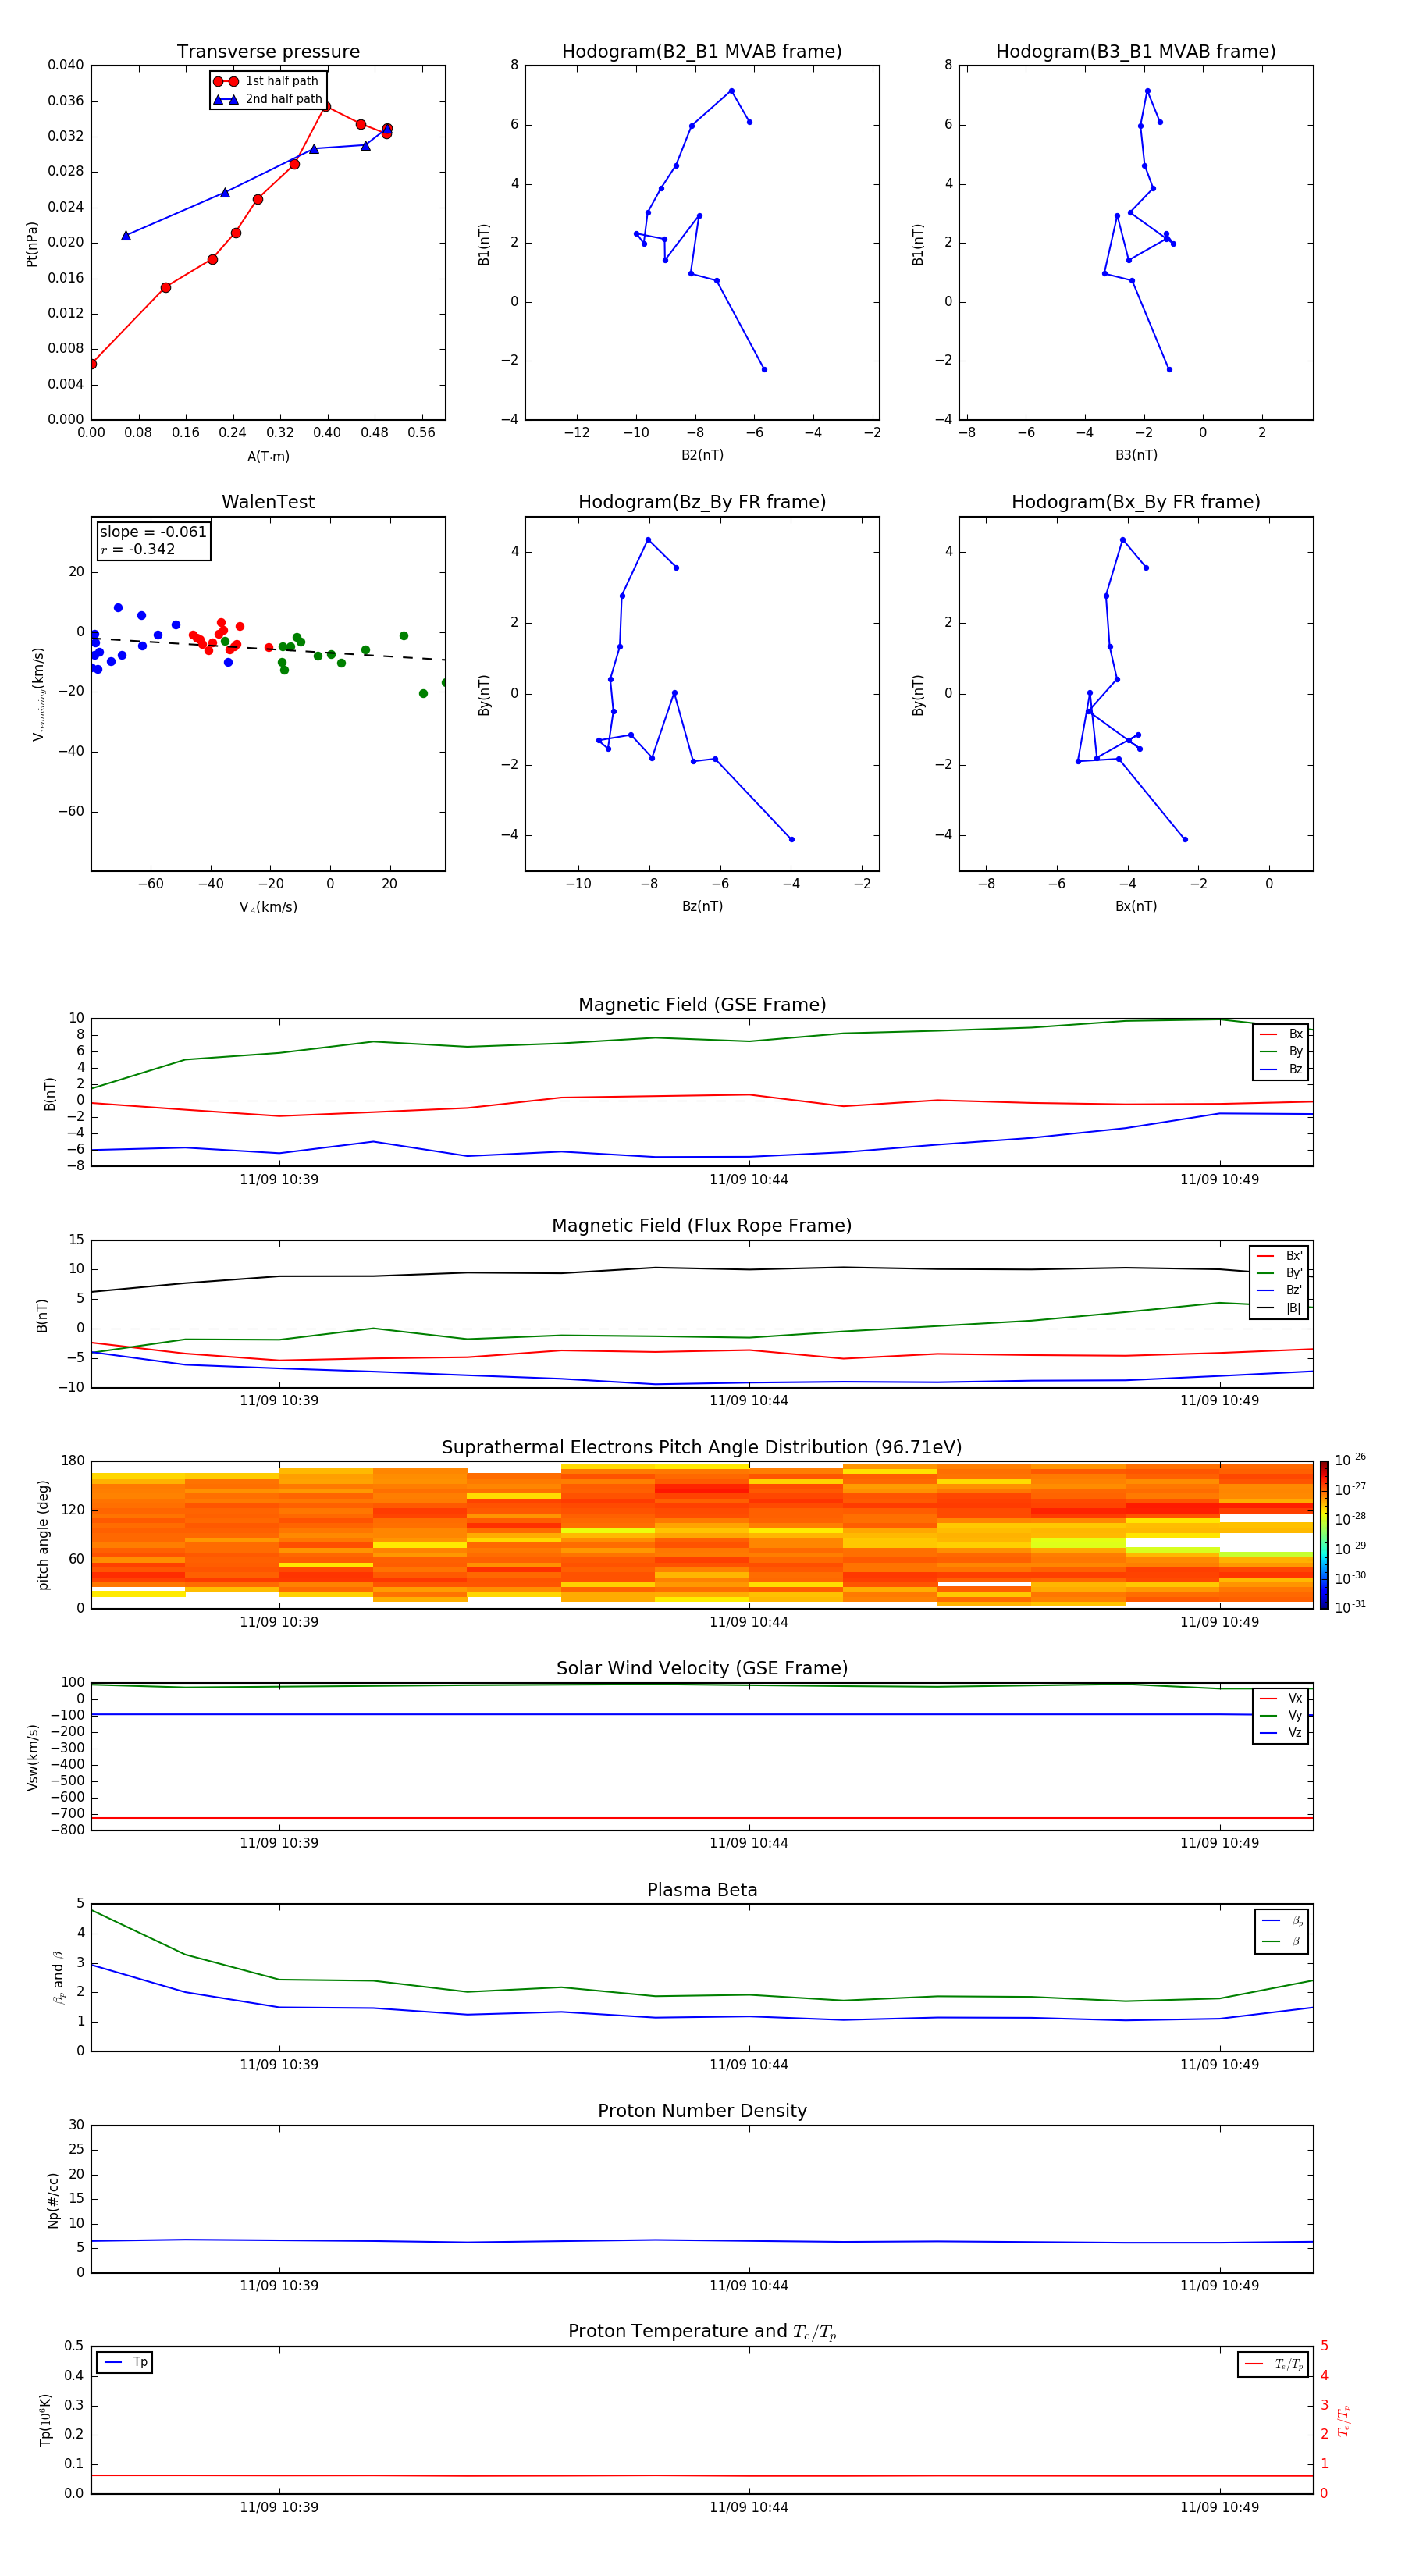Click the A(T·m) x-axis label
This screenshot has height=2576, width=1405.
[x=268, y=457]
